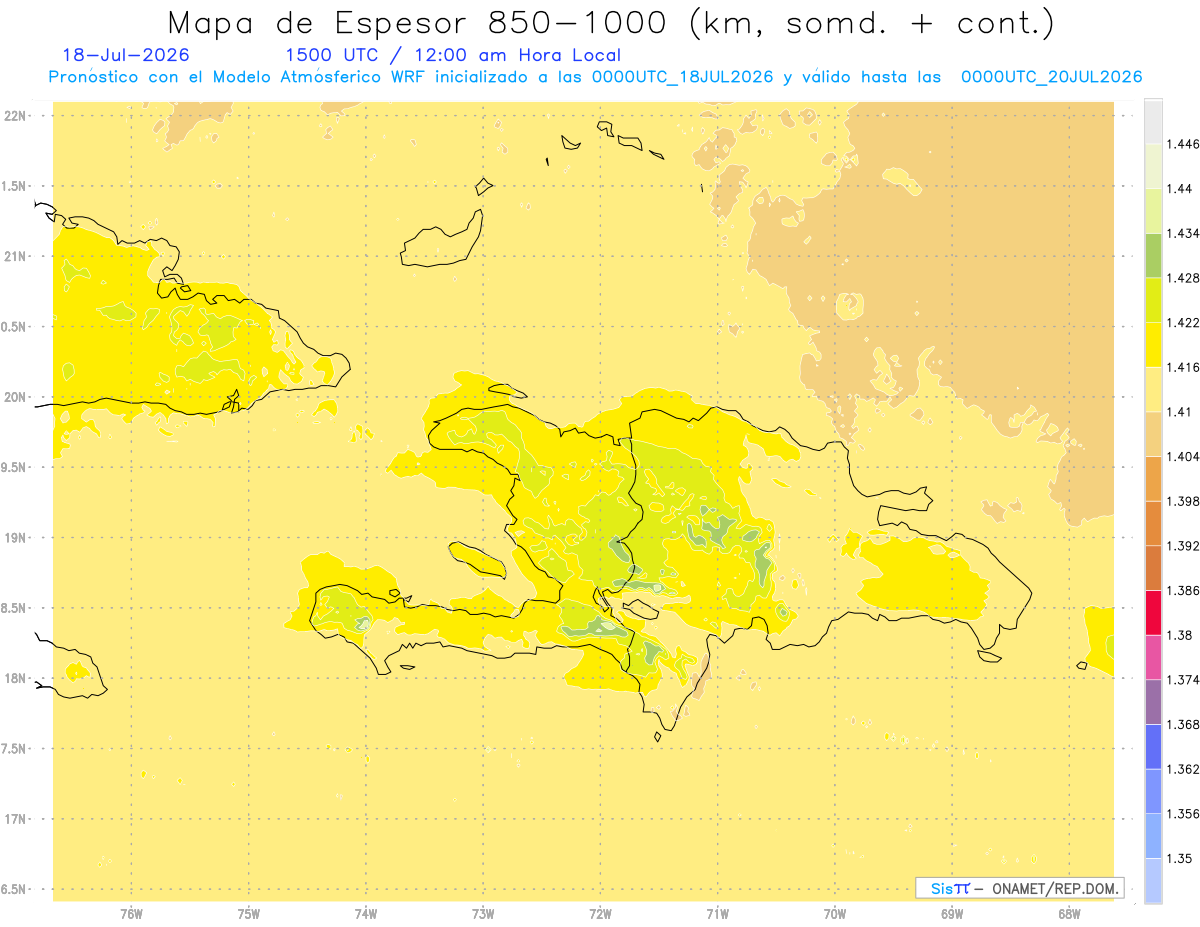Click the legend value '1.386'
The height and width of the screenshot is (927, 1200).
pos(1183,590)
